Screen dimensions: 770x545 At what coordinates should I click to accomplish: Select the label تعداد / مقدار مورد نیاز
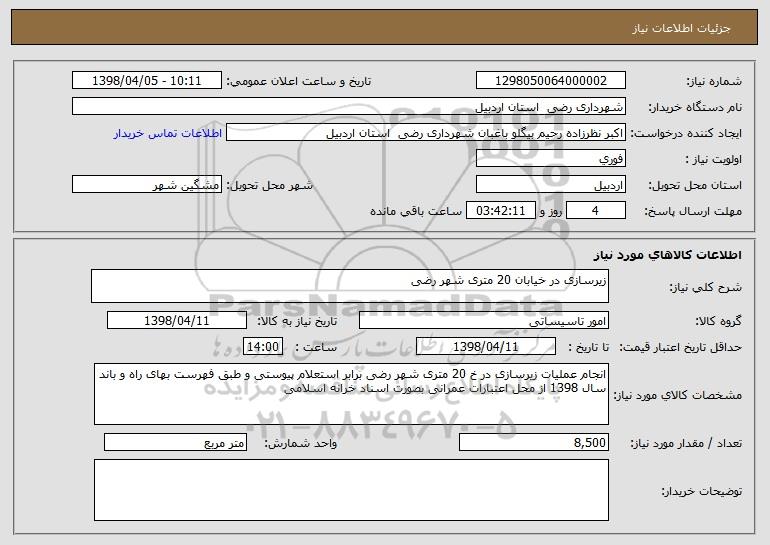[x=686, y=443]
